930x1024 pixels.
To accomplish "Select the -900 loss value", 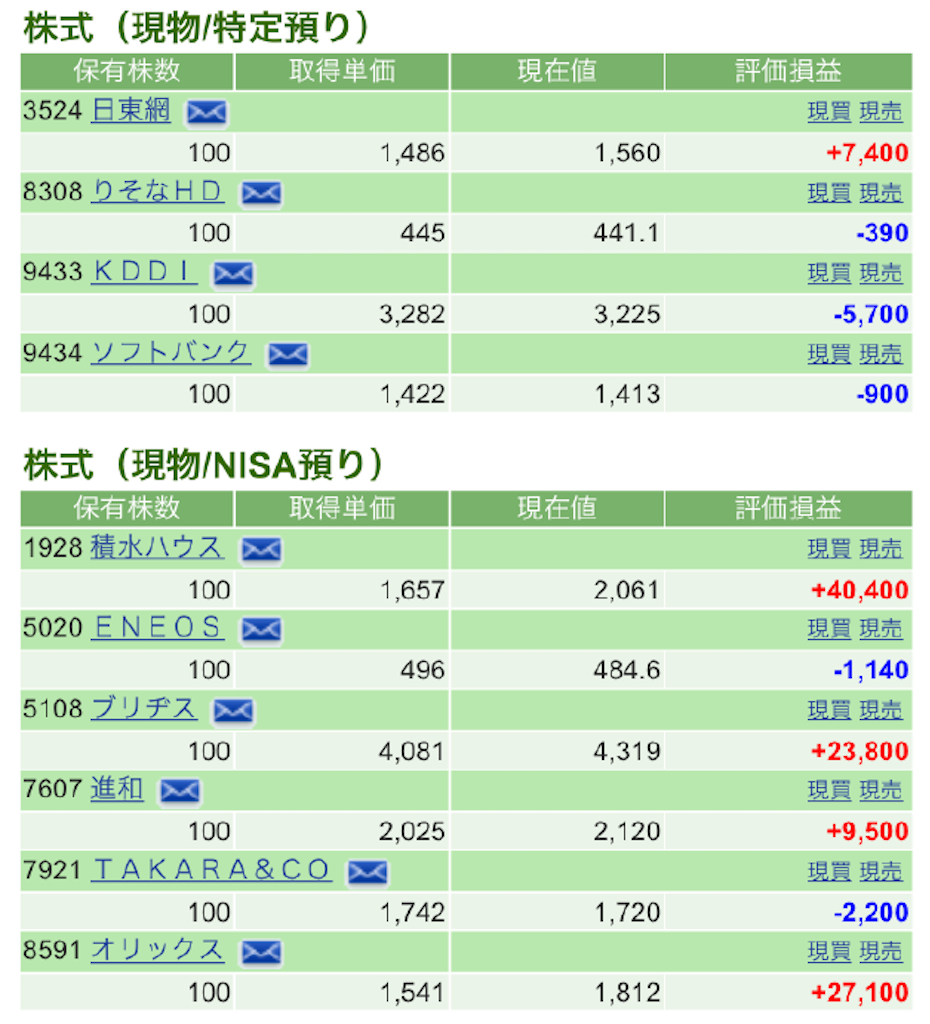I will point(882,394).
